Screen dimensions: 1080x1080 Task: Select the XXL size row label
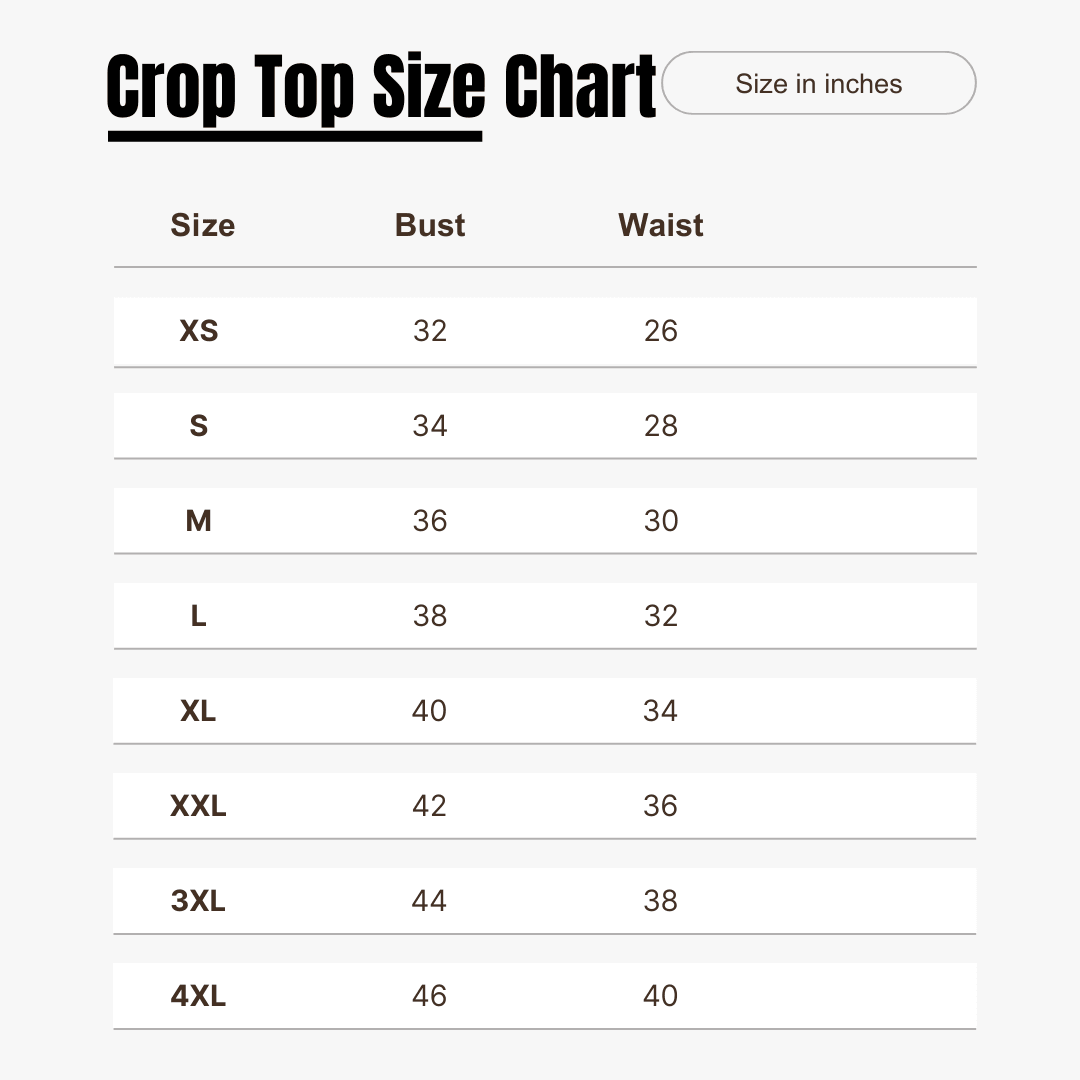coord(199,806)
